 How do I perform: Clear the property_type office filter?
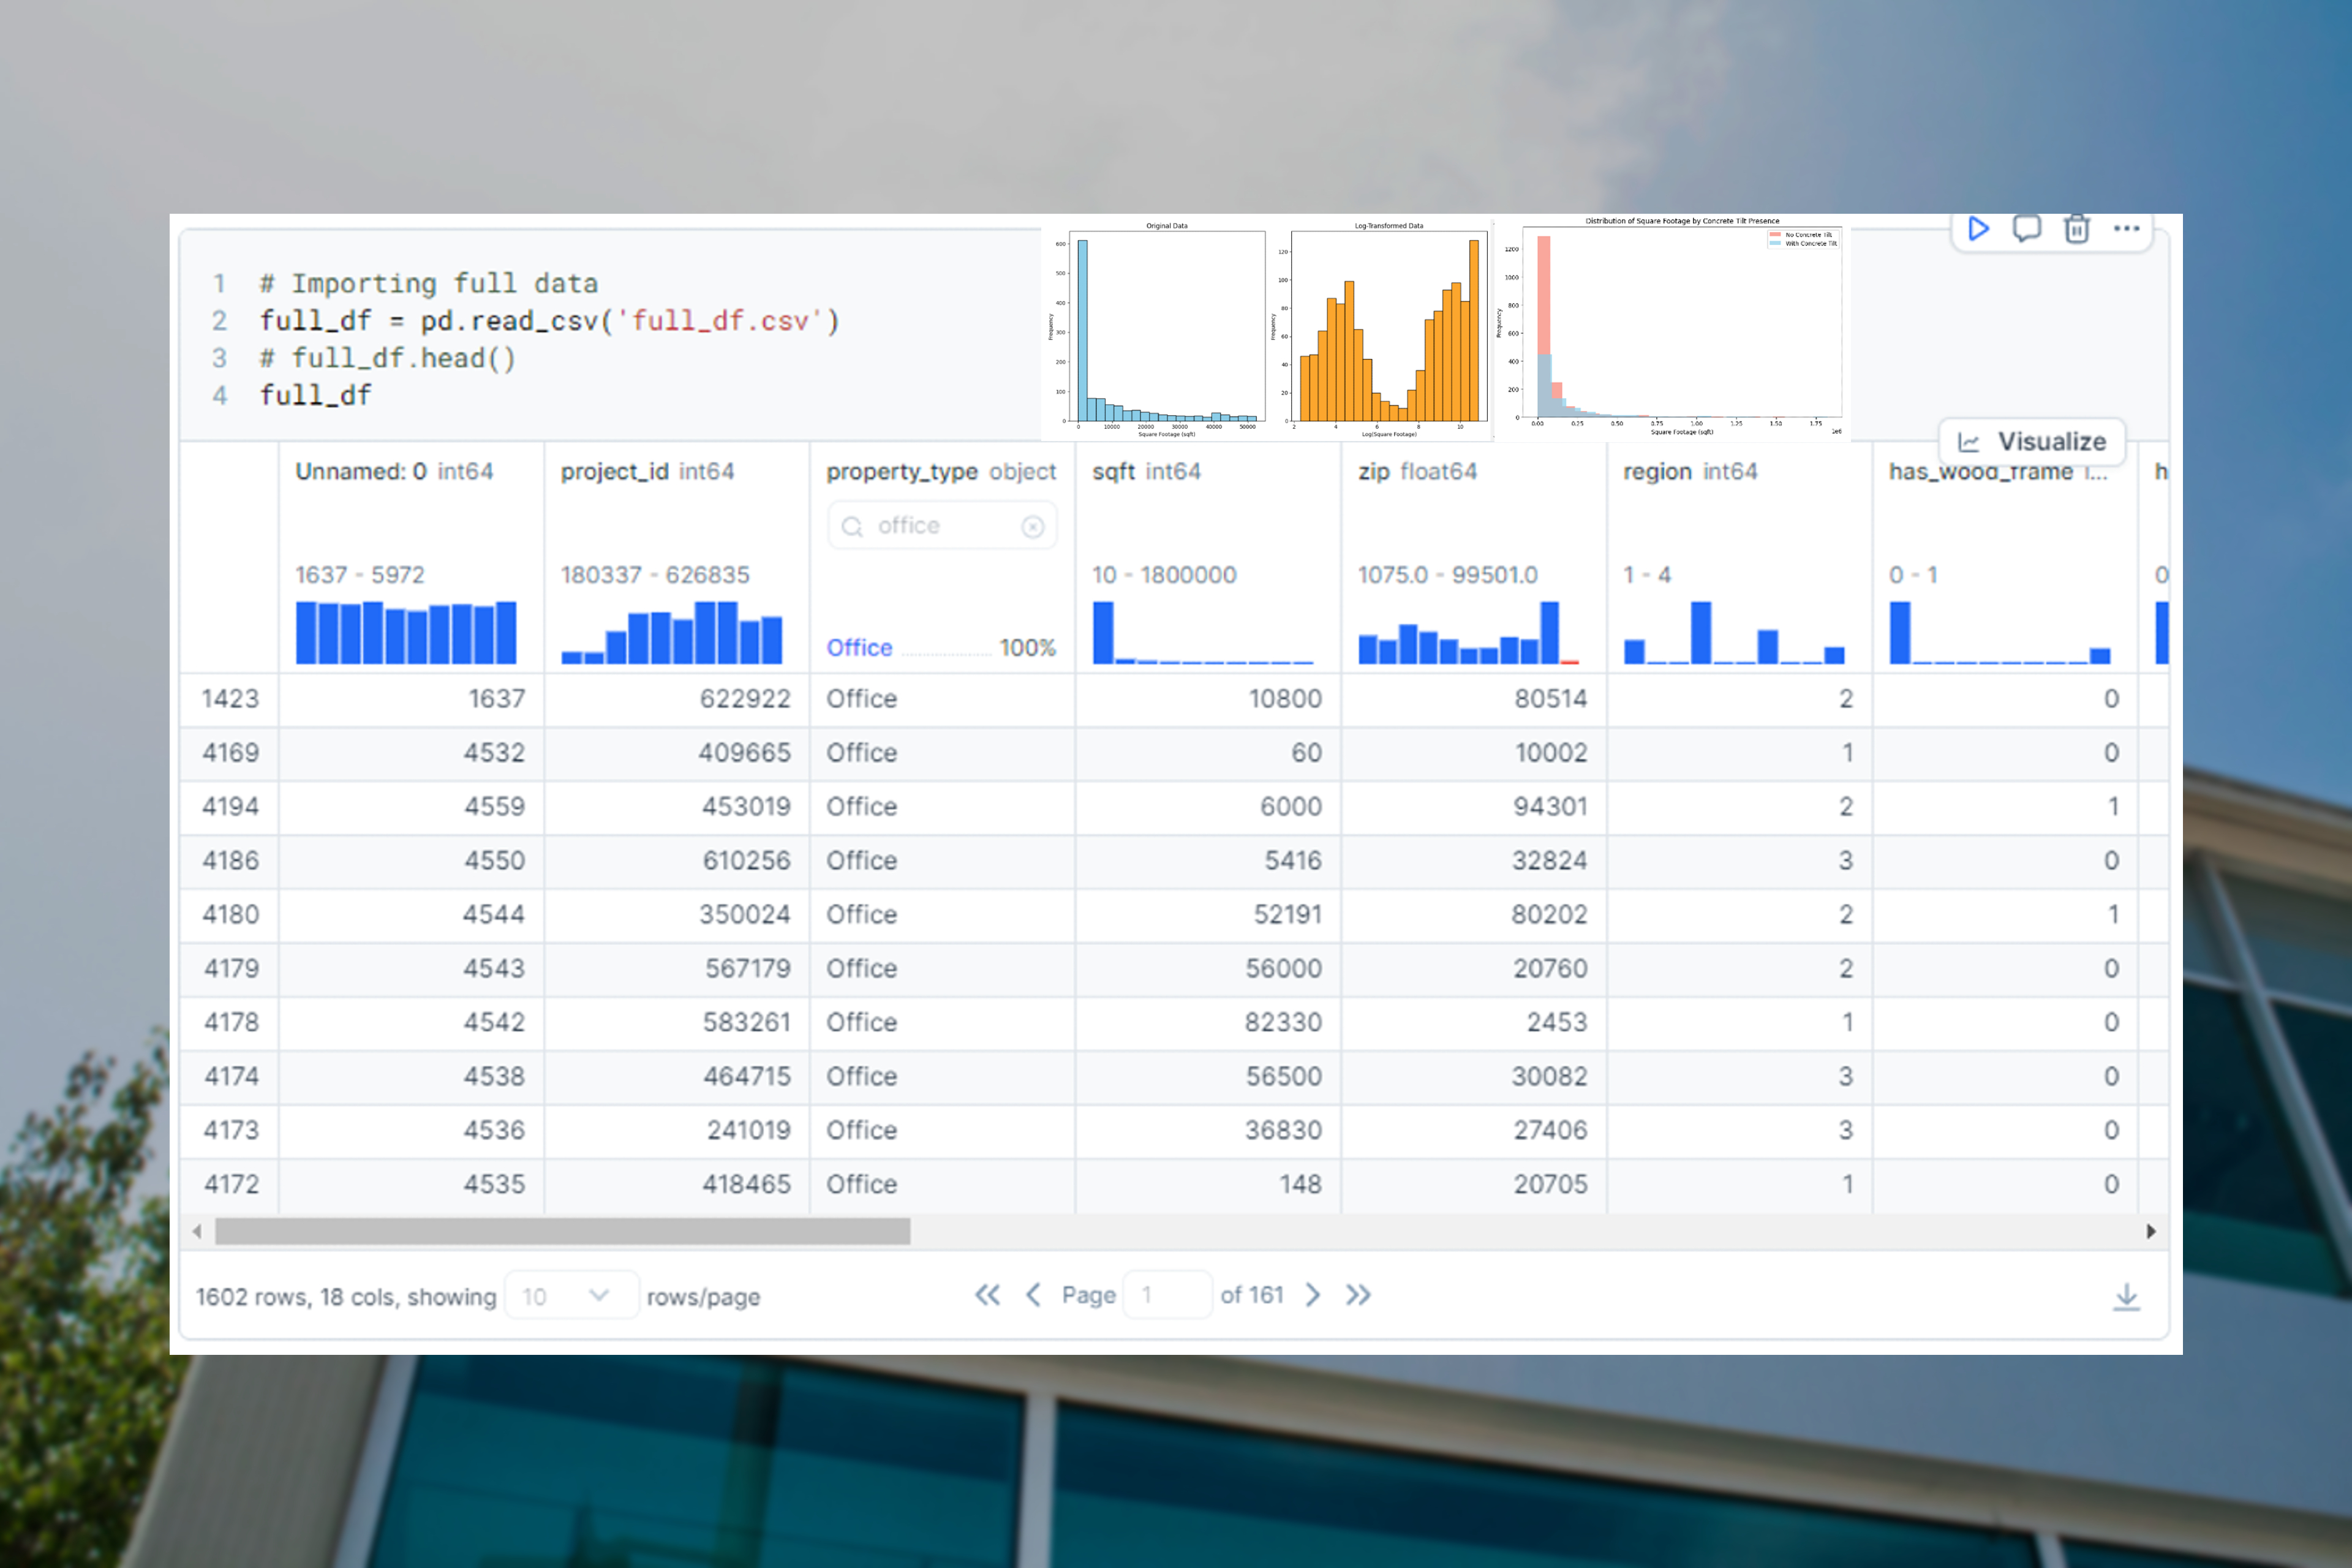click(x=1032, y=526)
